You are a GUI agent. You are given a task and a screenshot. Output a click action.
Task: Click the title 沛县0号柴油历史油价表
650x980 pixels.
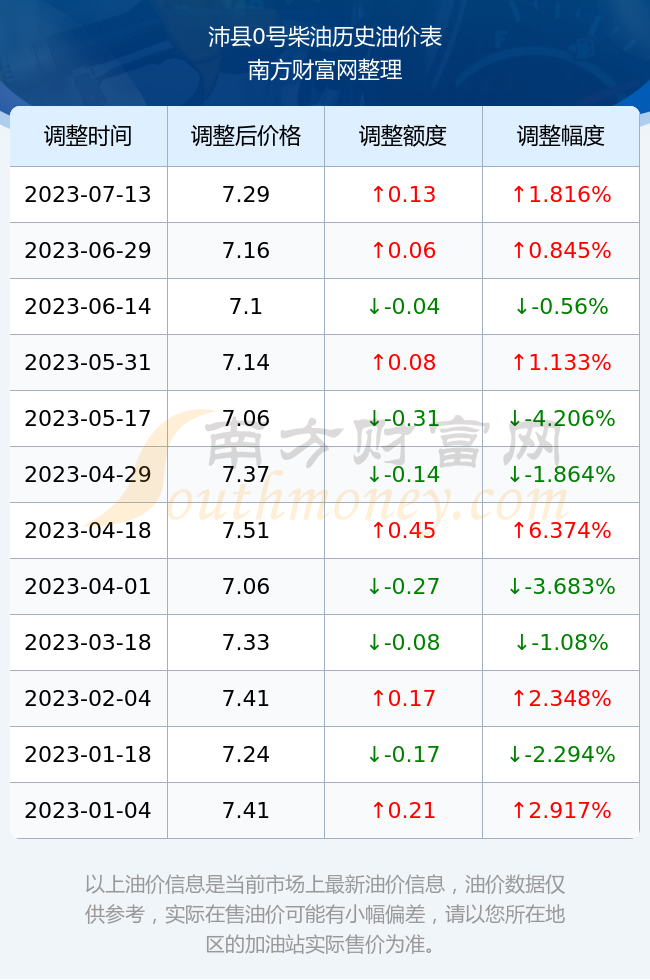[325, 38]
